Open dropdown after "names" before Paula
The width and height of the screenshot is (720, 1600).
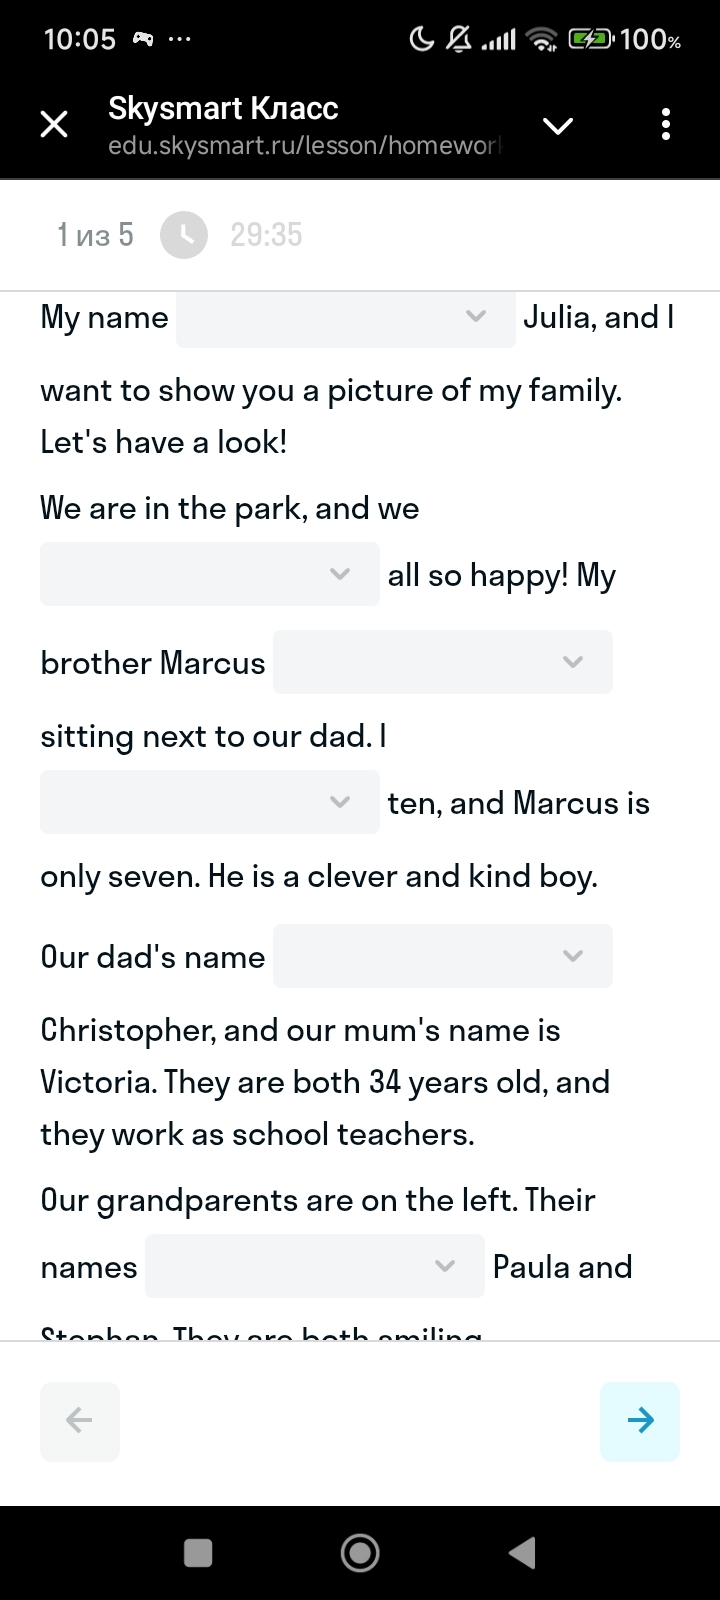[x=315, y=1266]
